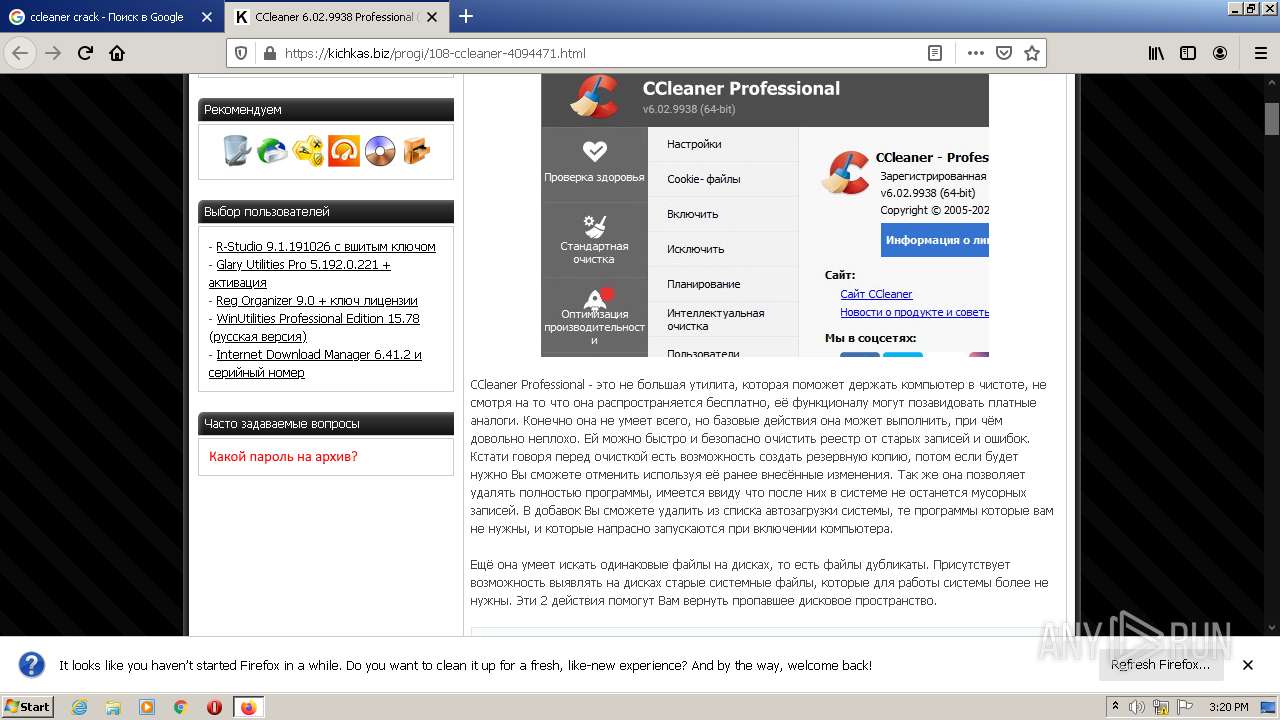Click the address bar URL field
Image resolution: width=1280 pixels, height=720 pixels.
point(600,53)
